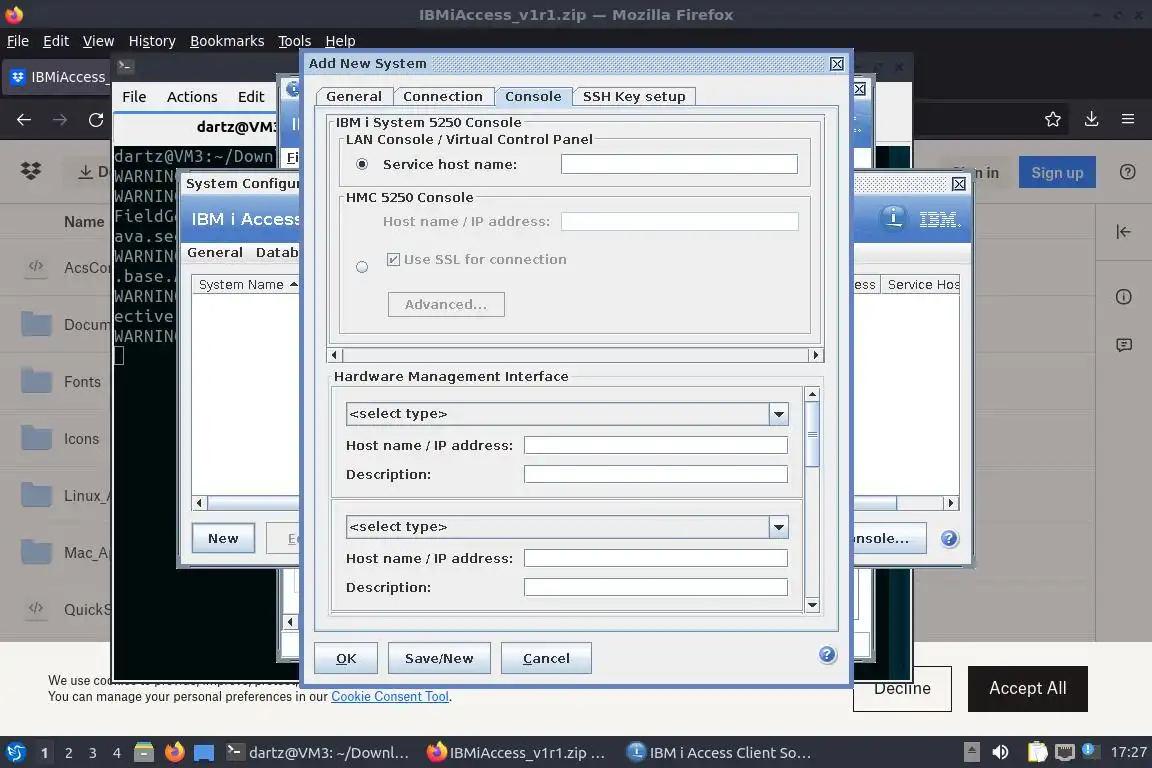Click Service host name field
This screenshot has height=768, width=1152.
coord(679,164)
